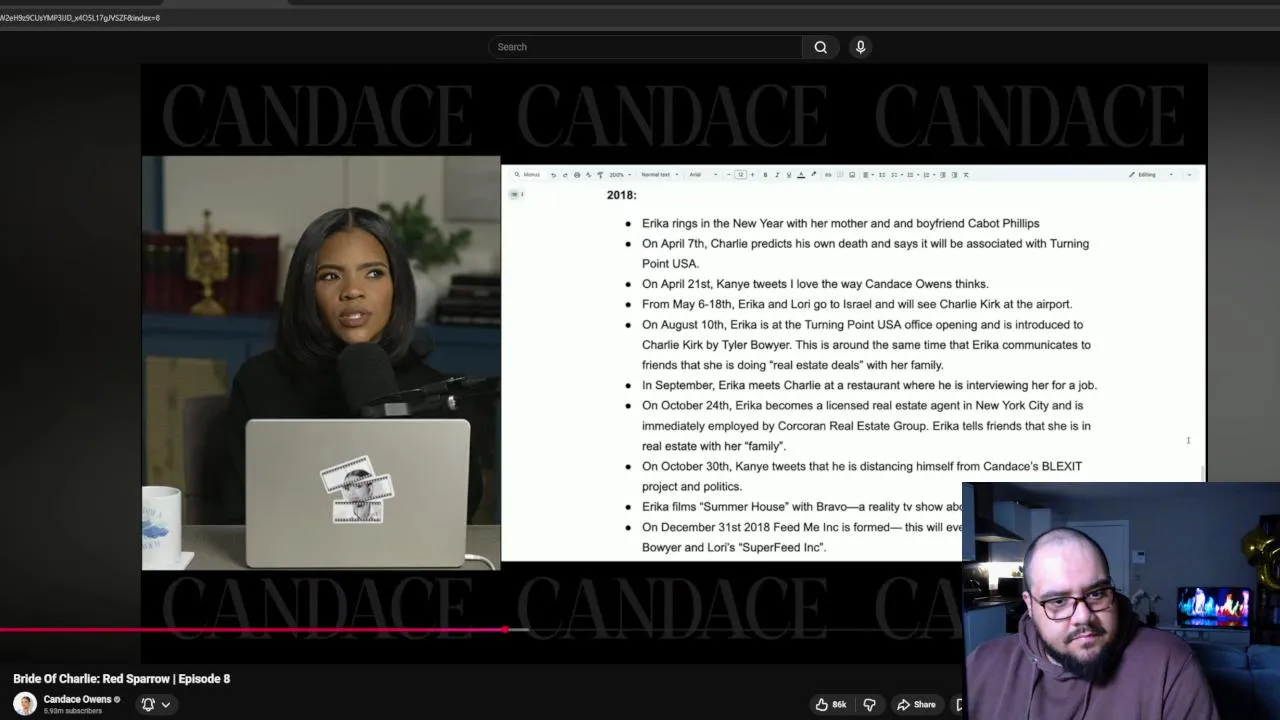Click the YouTube search input field
This screenshot has height=720, width=1280.
click(645, 47)
